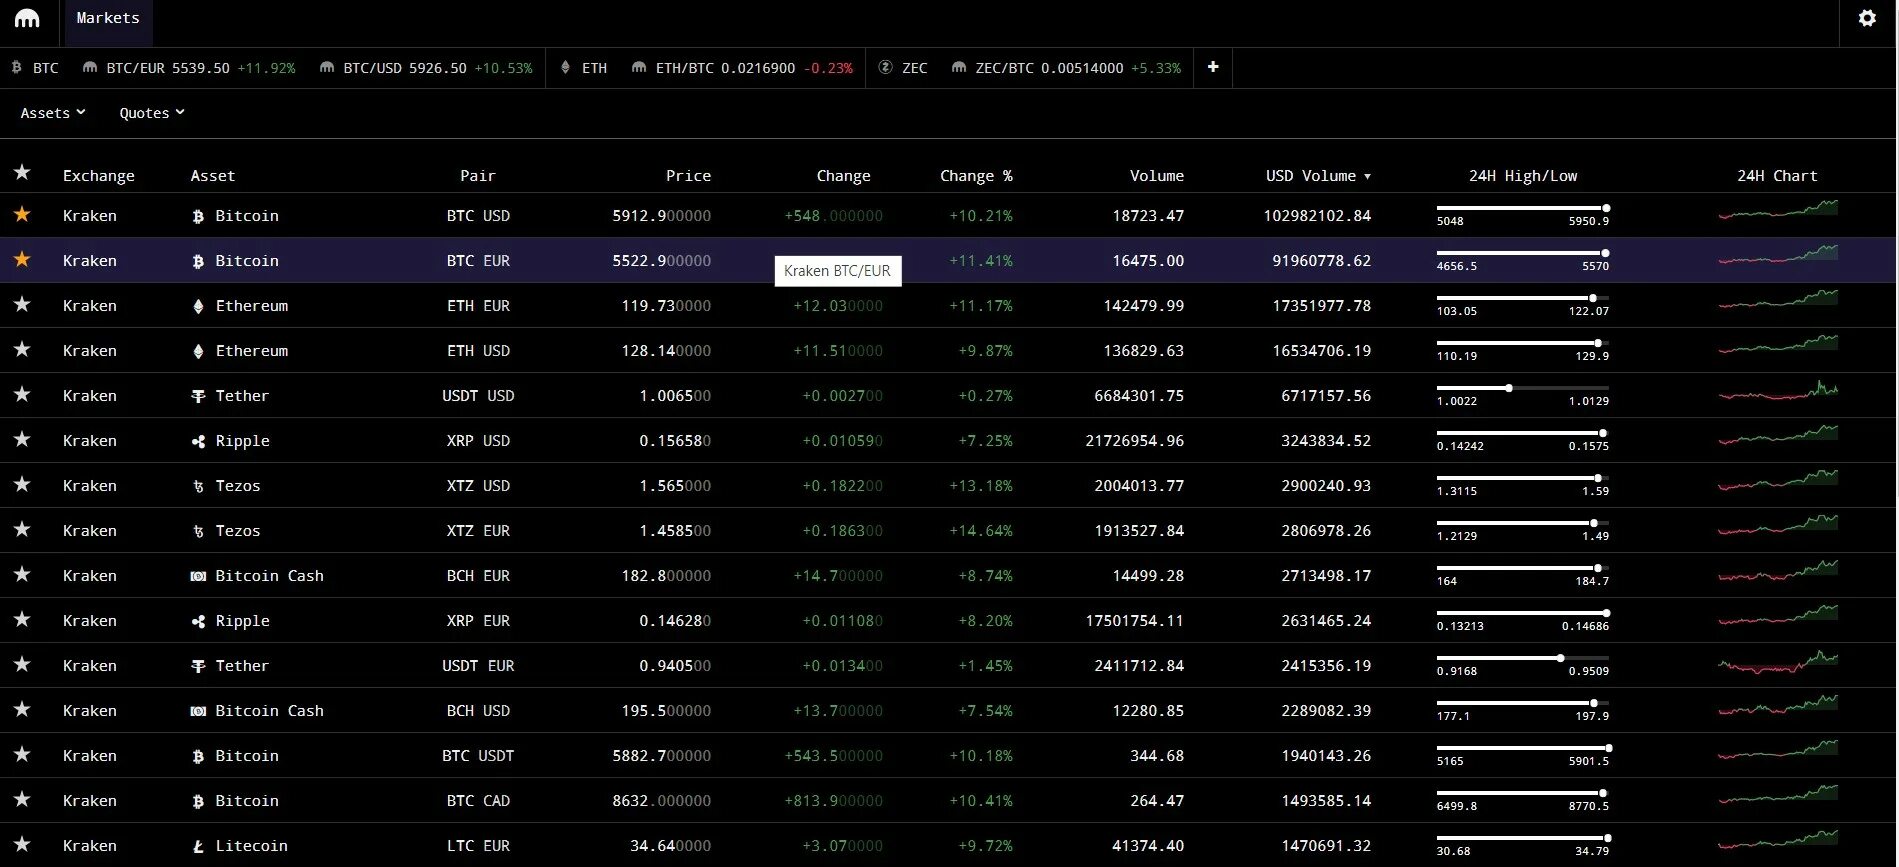Favorite the ETH EUR pair star
Screen dimensions: 1899x867
(22, 304)
